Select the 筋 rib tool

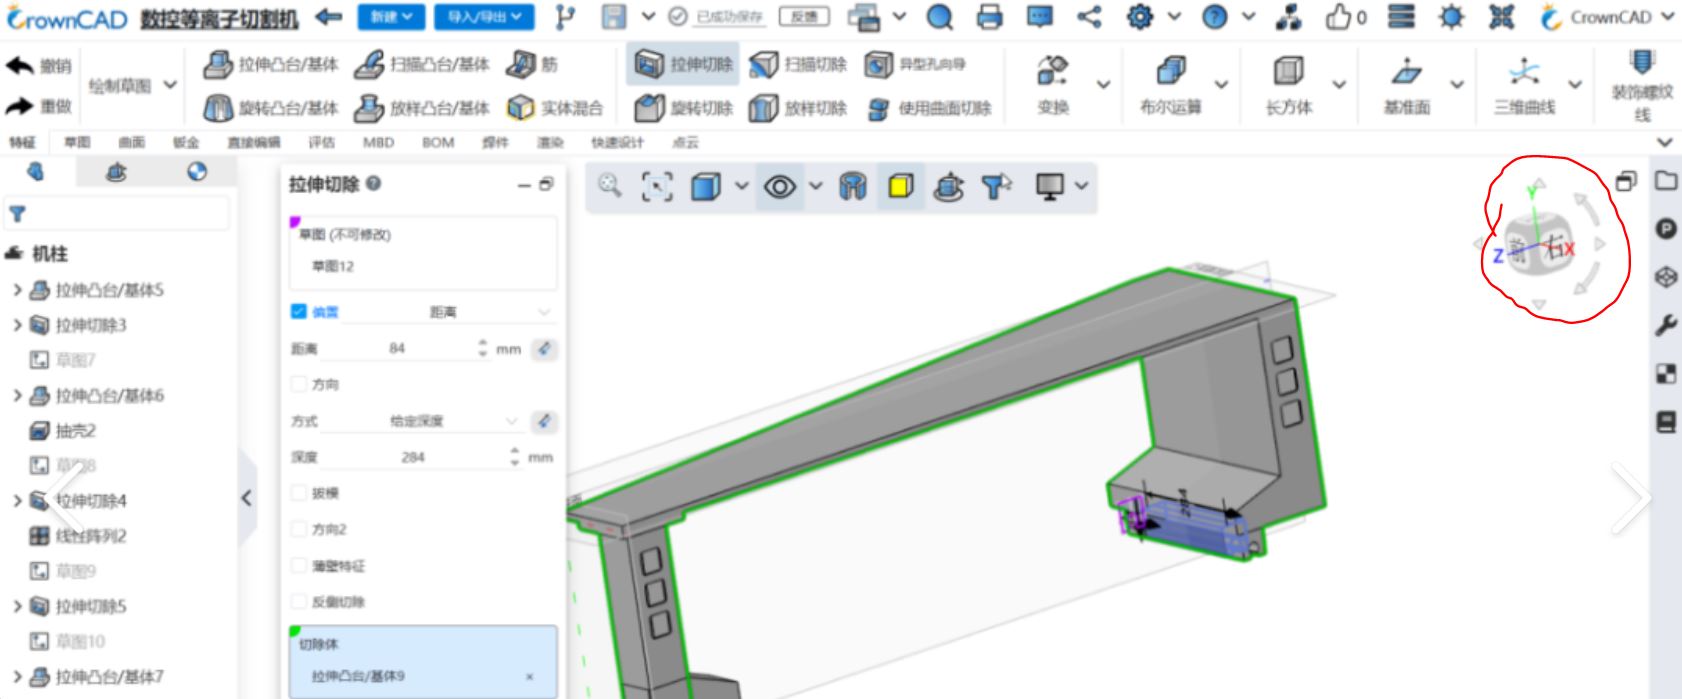coord(532,65)
